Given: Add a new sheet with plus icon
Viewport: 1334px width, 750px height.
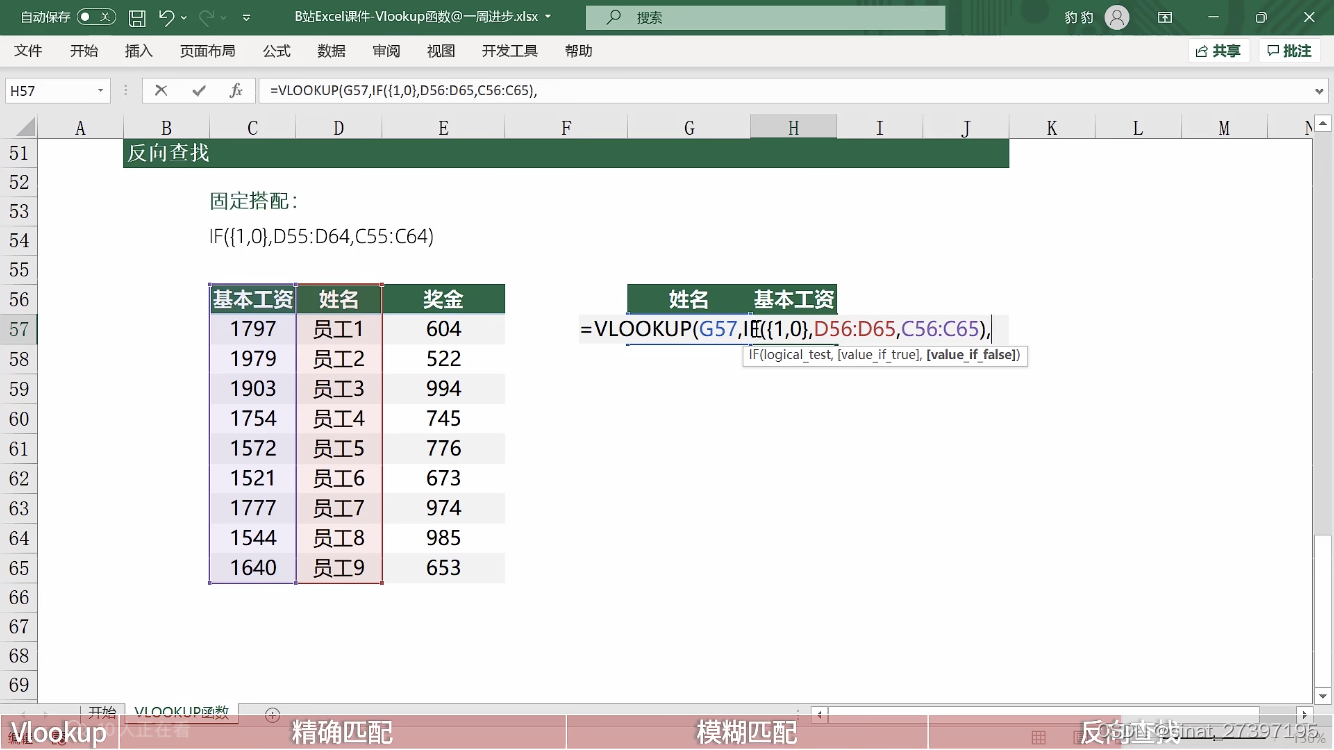Looking at the screenshot, I should [272, 714].
